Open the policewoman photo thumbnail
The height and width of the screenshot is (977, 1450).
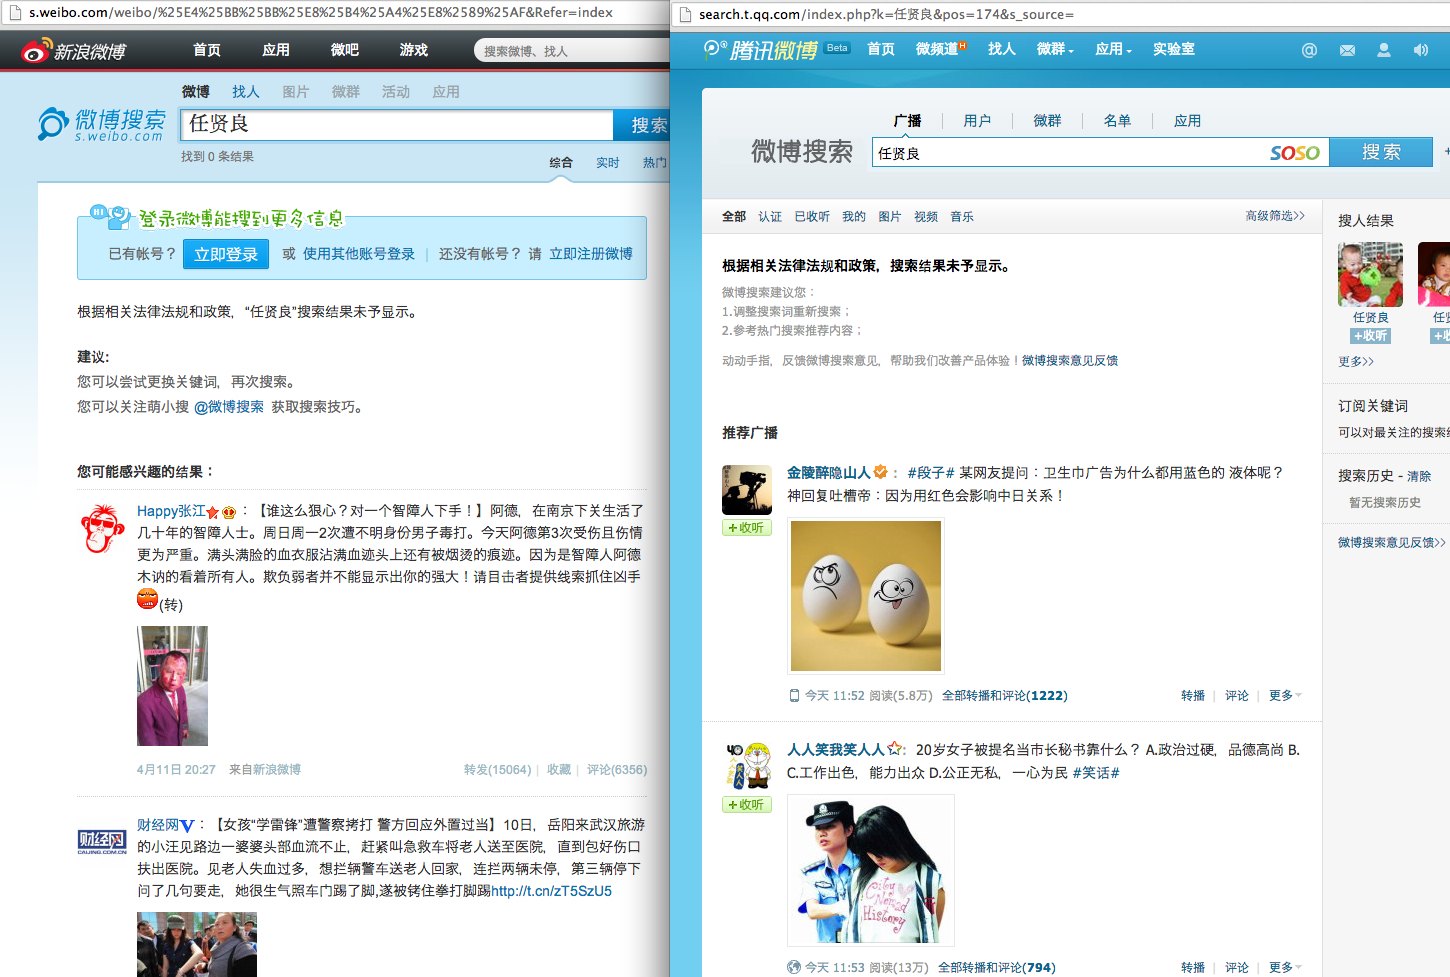[871, 870]
